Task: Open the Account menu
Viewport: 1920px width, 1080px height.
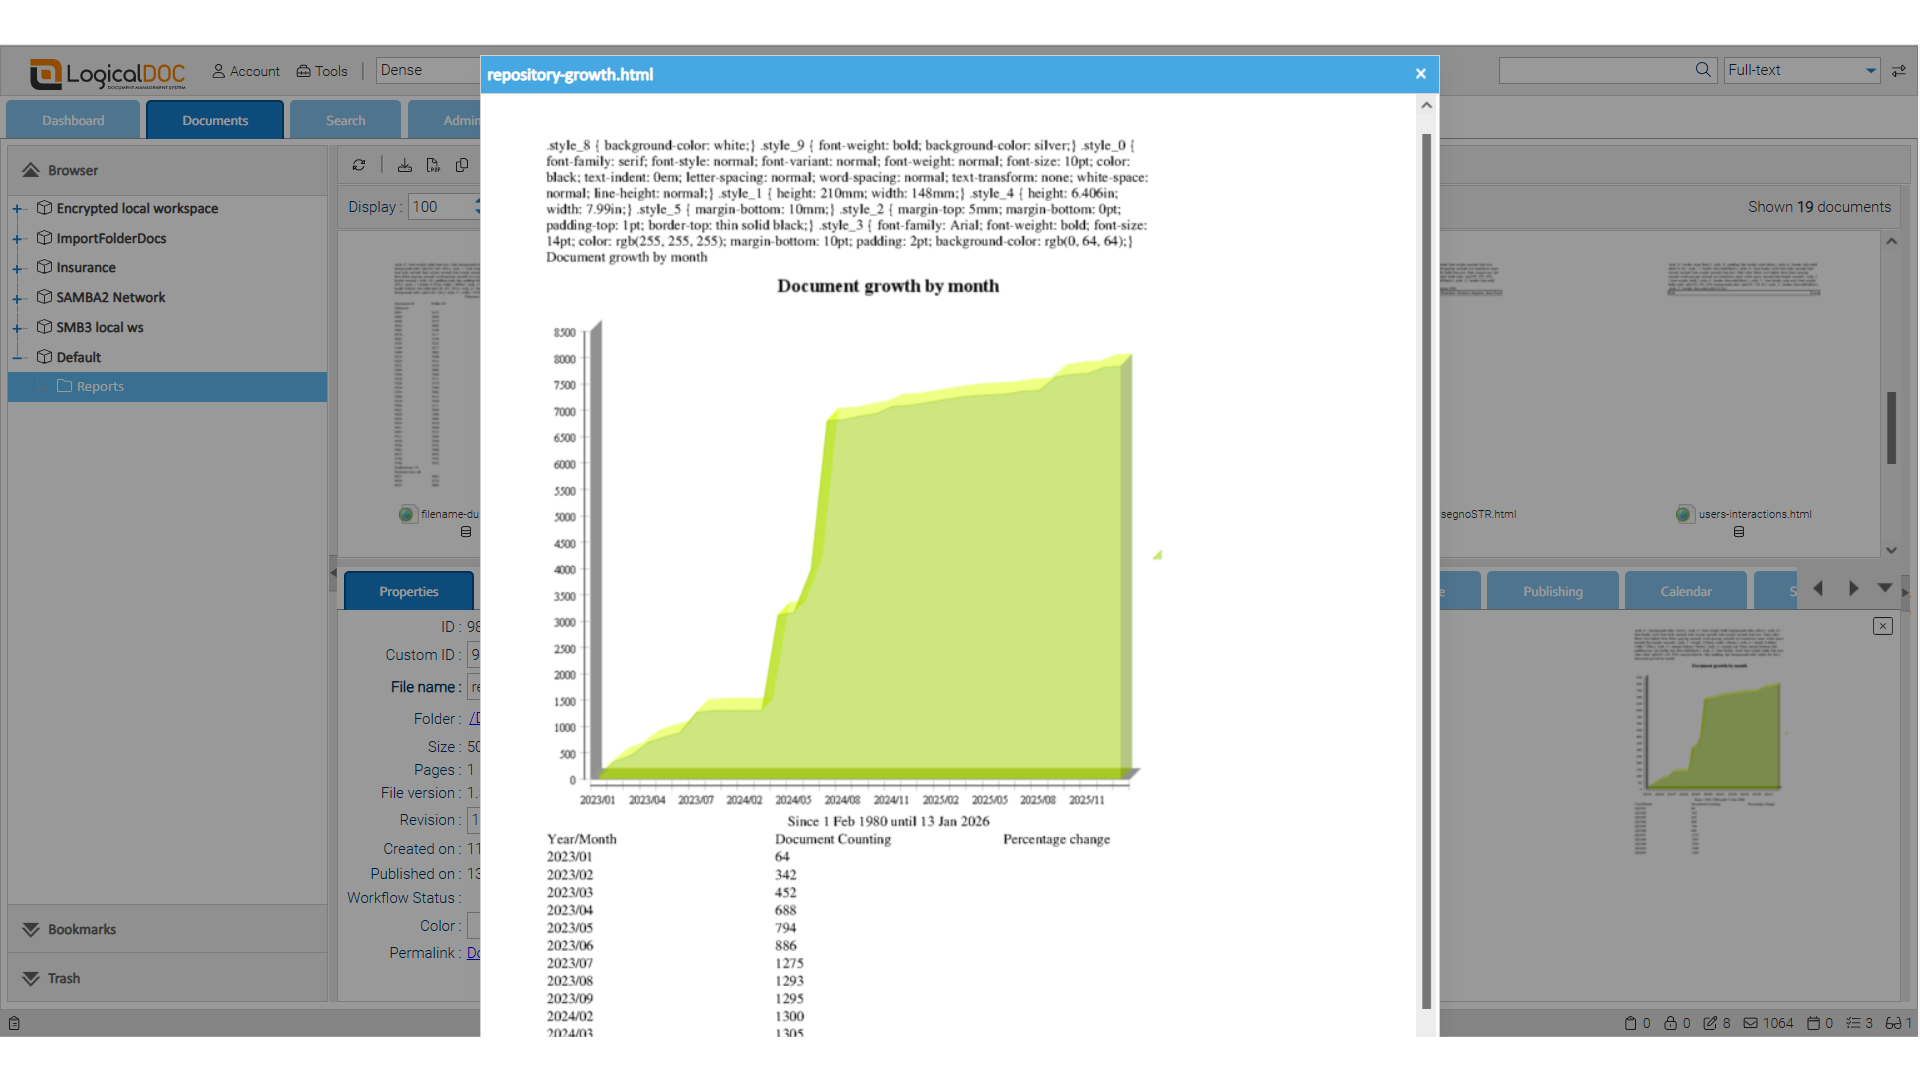Action: click(245, 71)
